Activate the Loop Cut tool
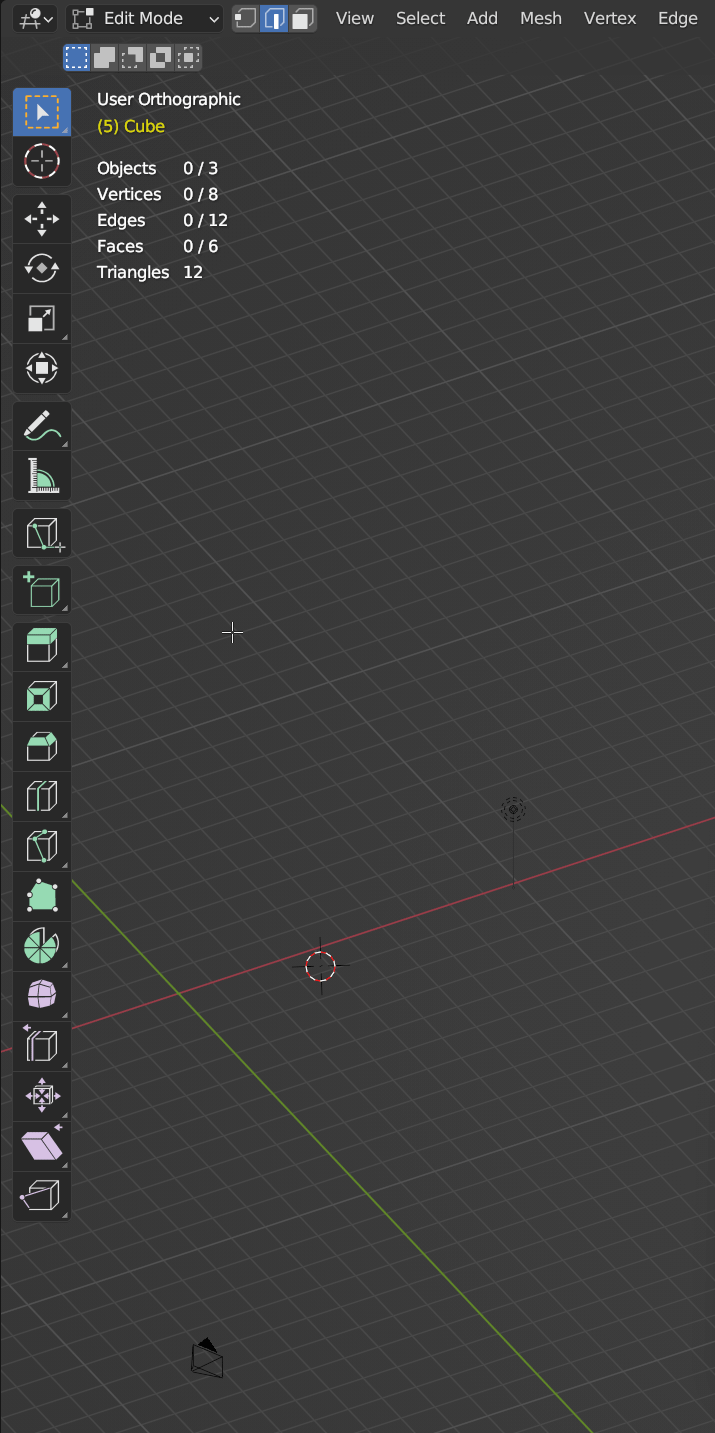Screen dimensions: 715x1433 tap(42, 796)
